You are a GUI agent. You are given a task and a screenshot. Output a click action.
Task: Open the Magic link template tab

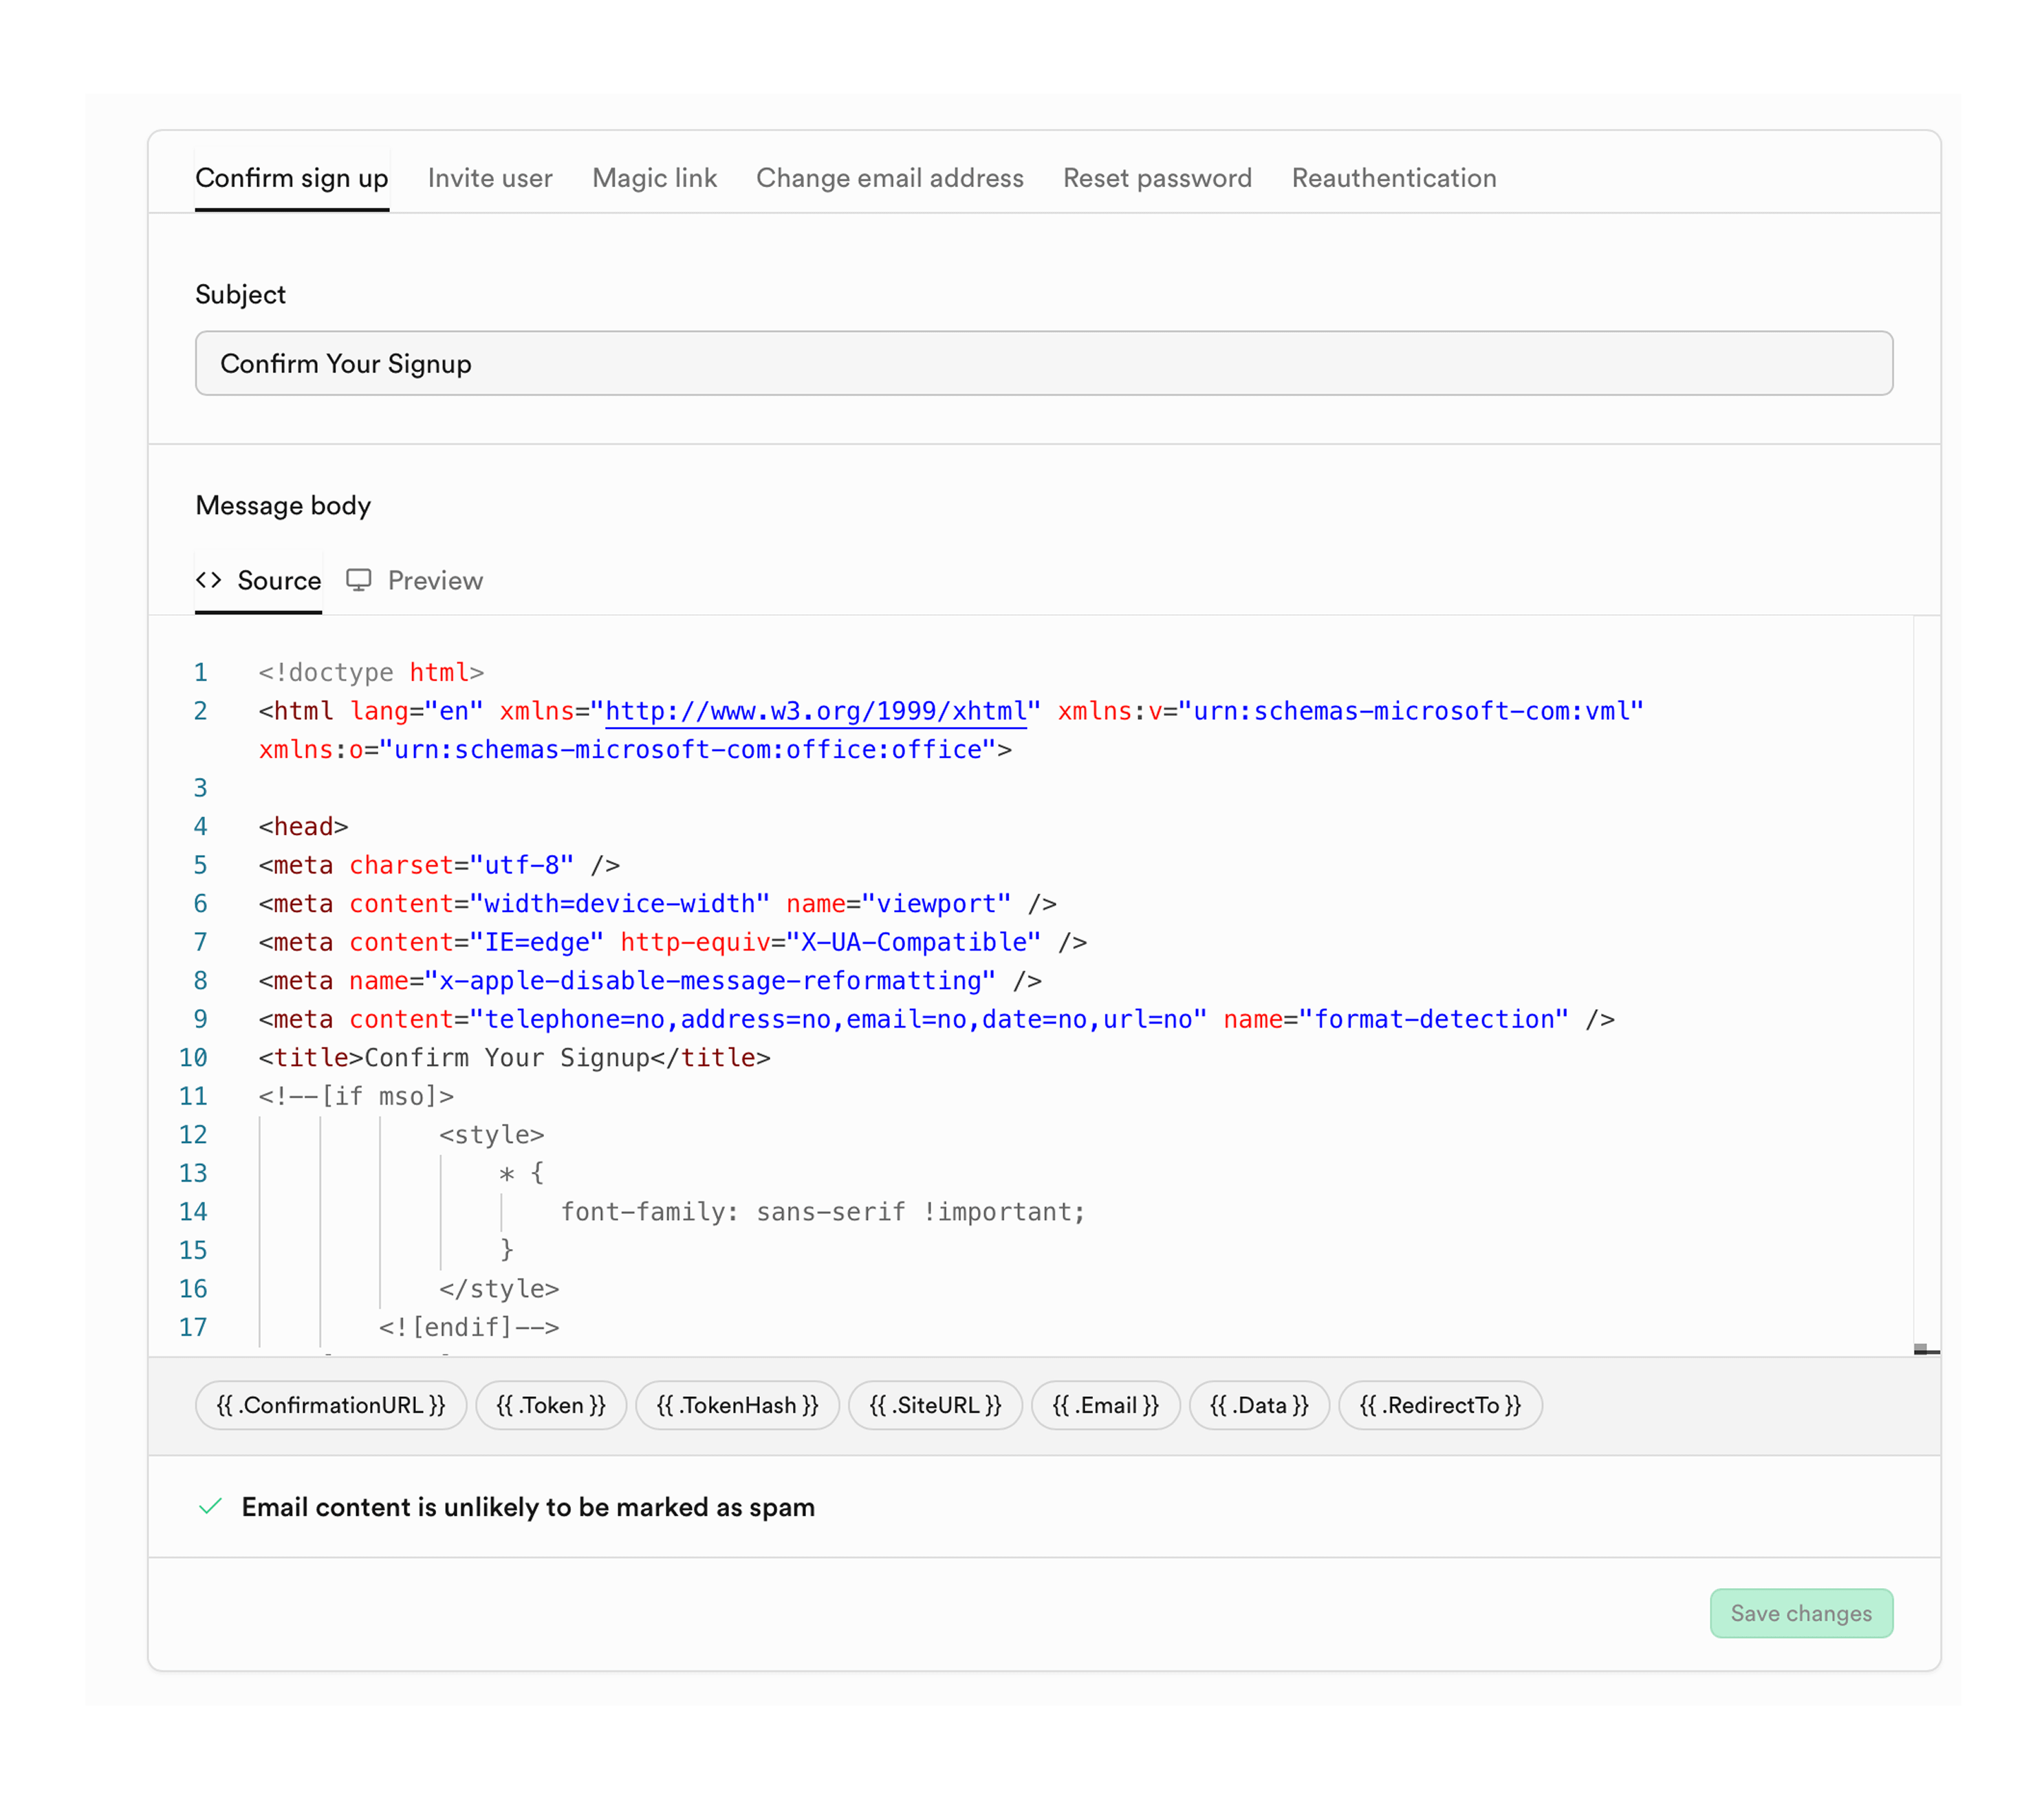coord(654,177)
